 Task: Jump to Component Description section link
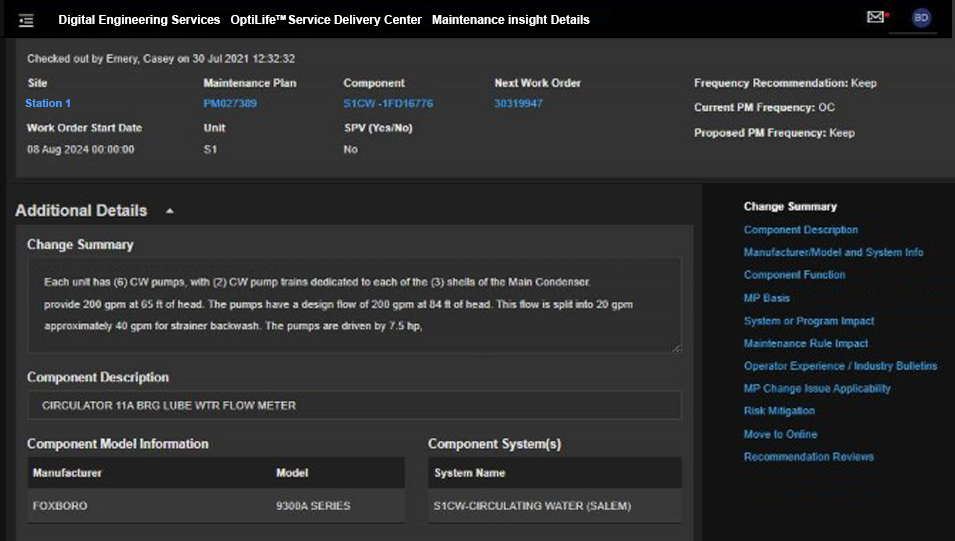[x=800, y=230]
